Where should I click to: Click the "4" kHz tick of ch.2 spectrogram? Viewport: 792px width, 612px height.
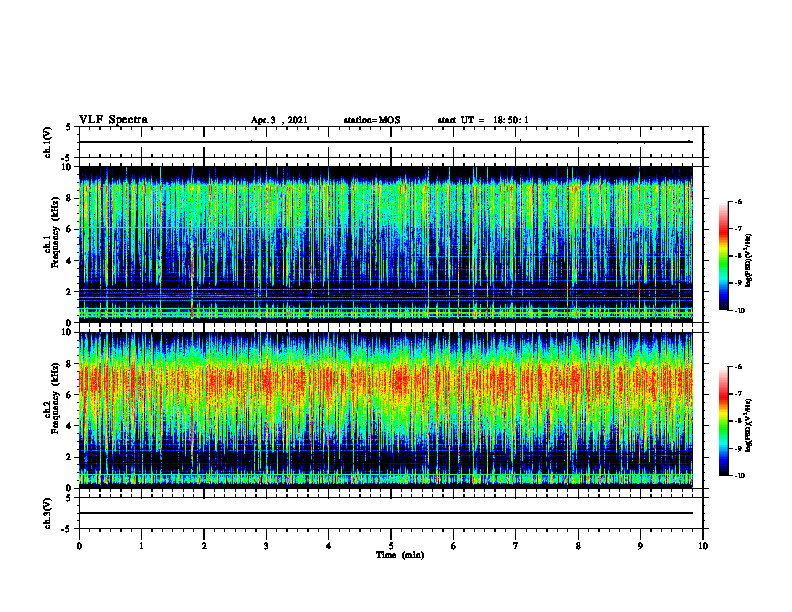pos(69,426)
